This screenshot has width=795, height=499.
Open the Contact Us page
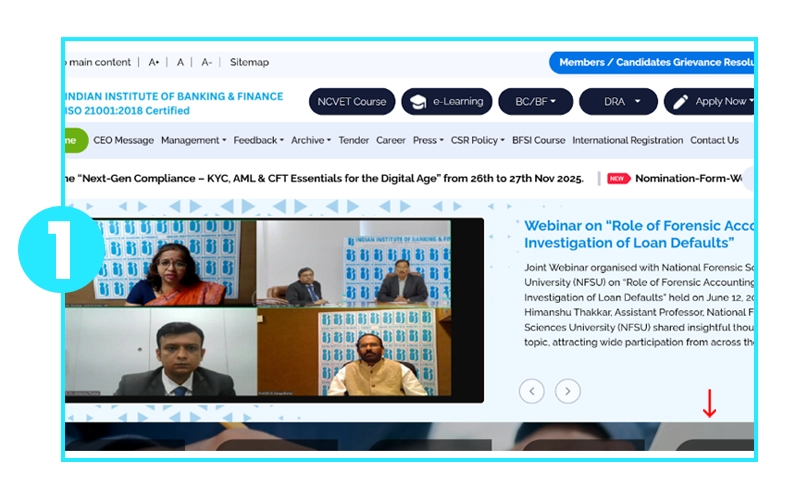tap(714, 140)
